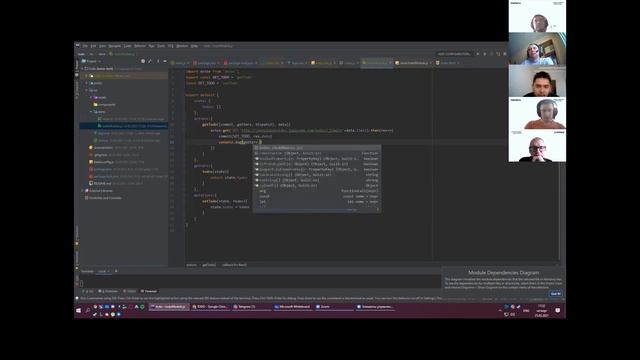This screenshot has width=640, height=360.
Task: Open Project panel options icon
Action: coord(158,61)
